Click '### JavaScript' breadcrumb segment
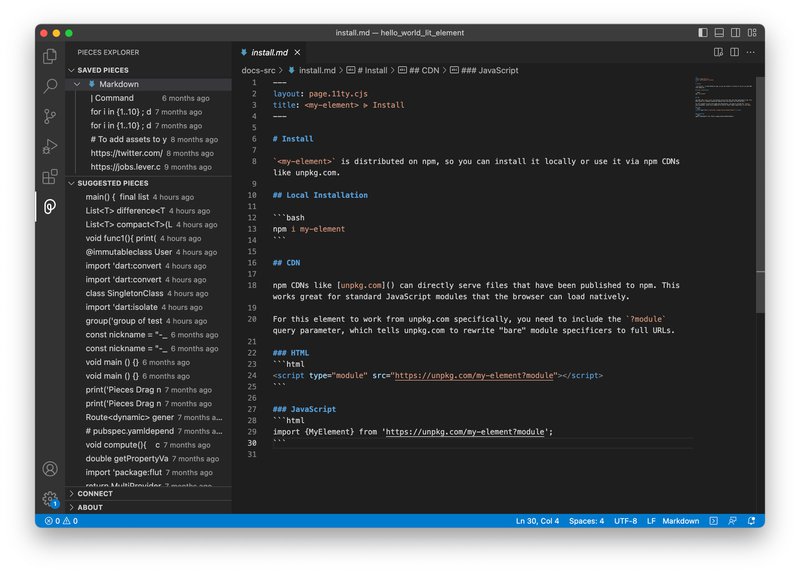Screen dimensions: 800x574 (484, 70)
